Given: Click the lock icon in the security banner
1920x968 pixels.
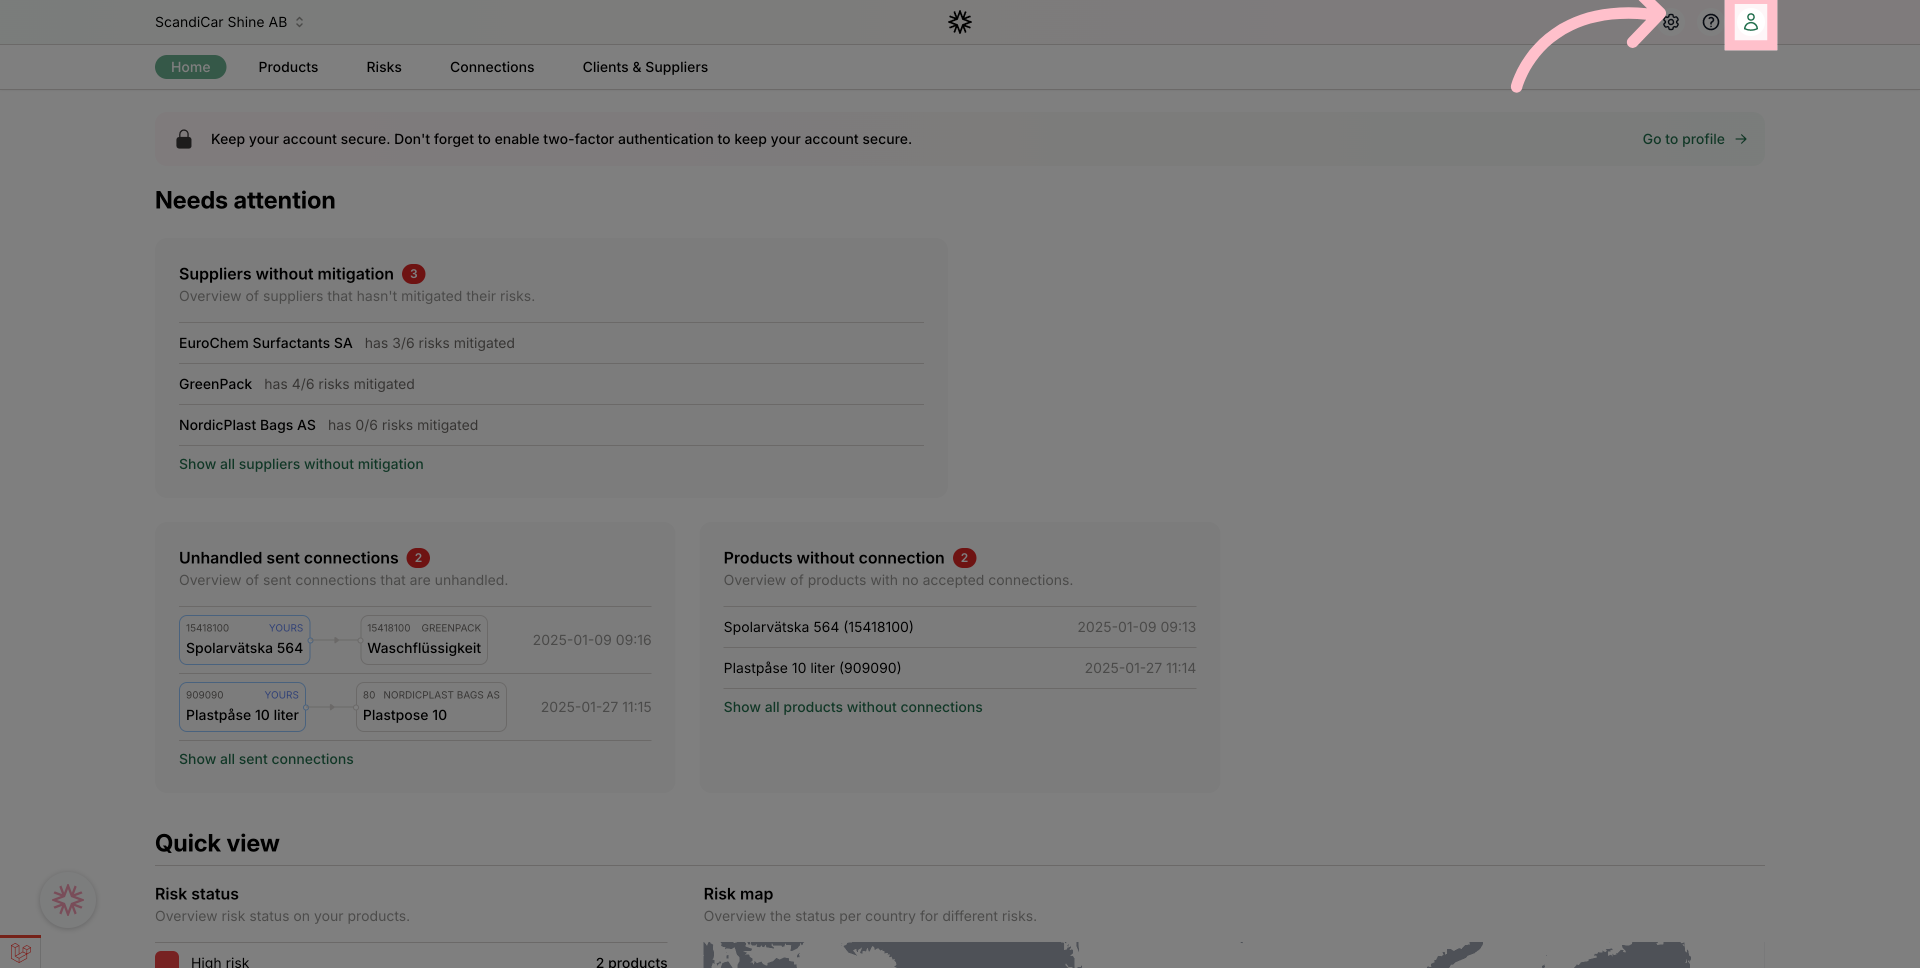Looking at the screenshot, I should tap(183, 139).
